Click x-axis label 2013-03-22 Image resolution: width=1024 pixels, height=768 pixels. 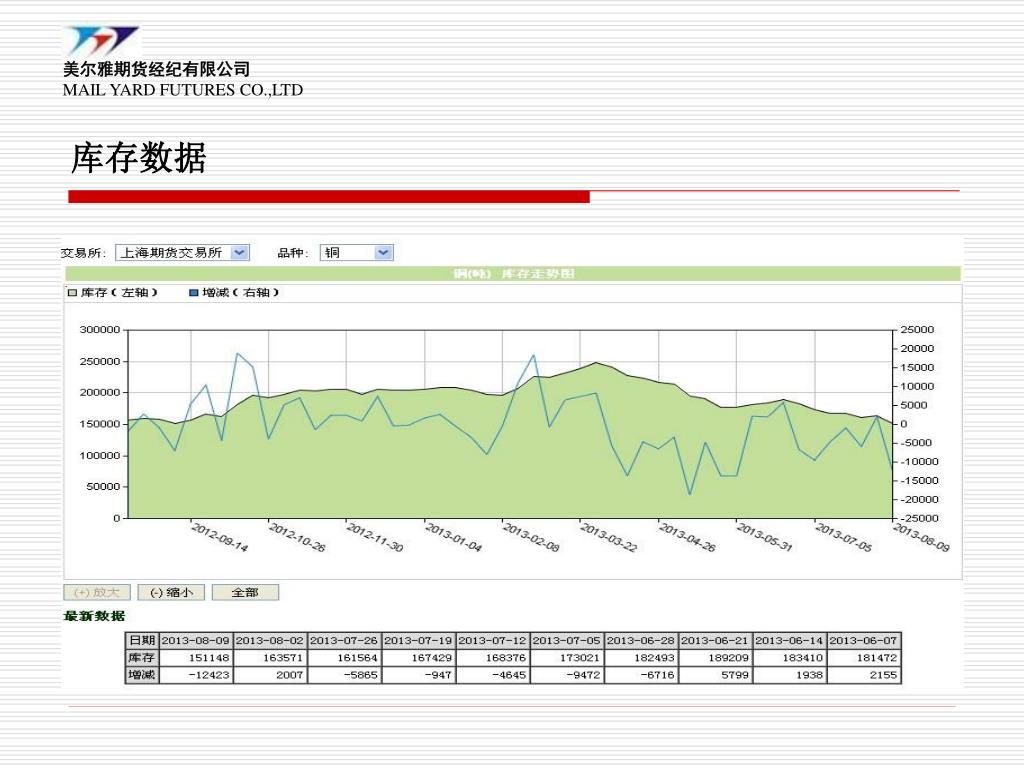pyautogui.click(x=609, y=537)
